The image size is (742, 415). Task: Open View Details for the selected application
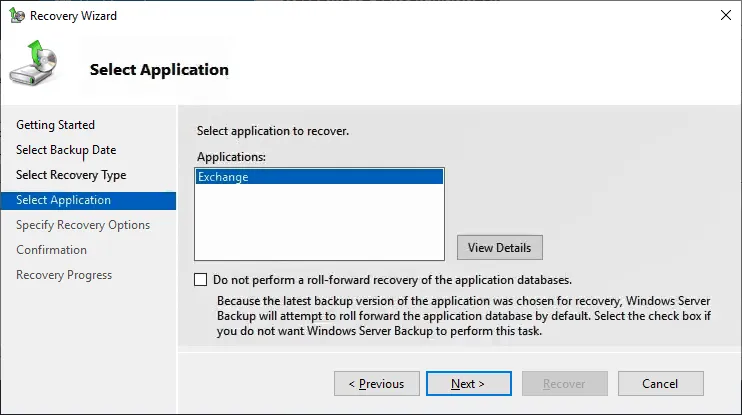click(x=499, y=247)
